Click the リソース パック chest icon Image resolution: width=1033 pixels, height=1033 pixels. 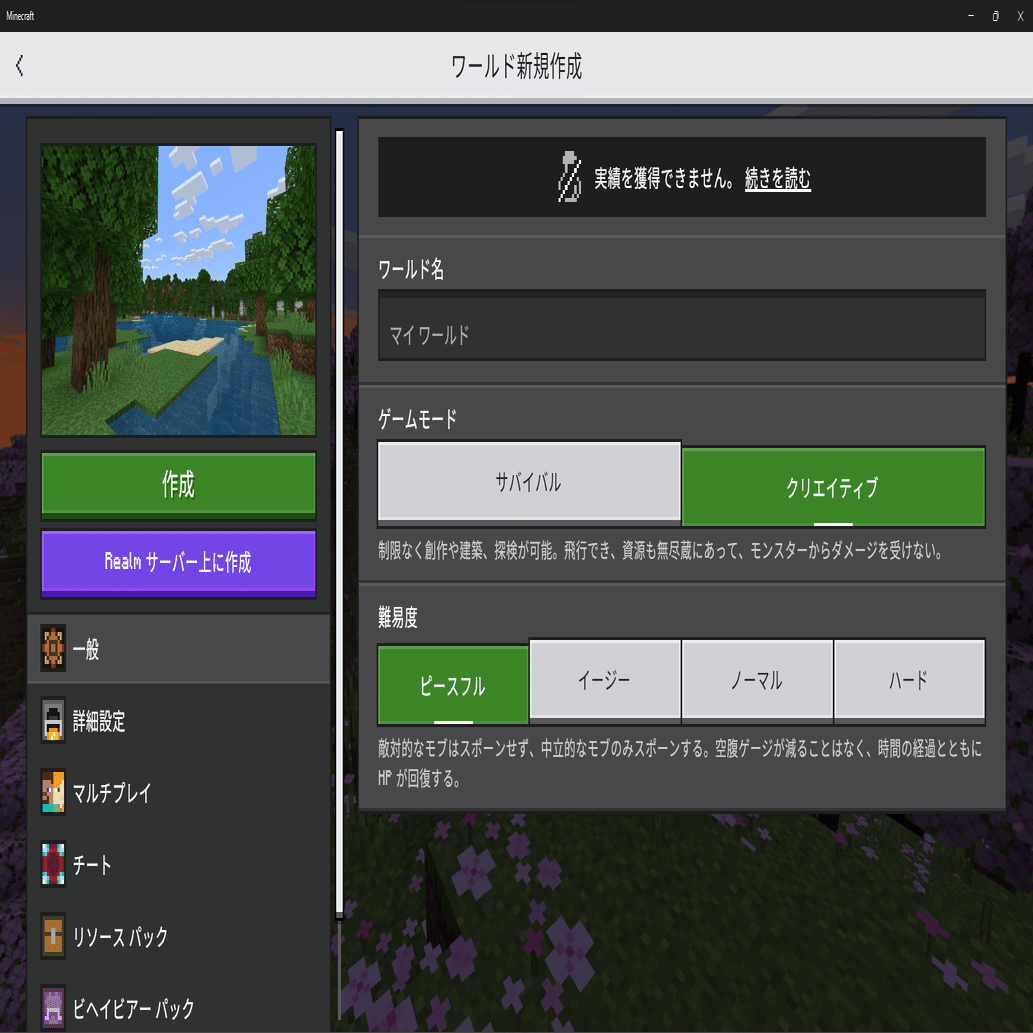click(x=53, y=935)
